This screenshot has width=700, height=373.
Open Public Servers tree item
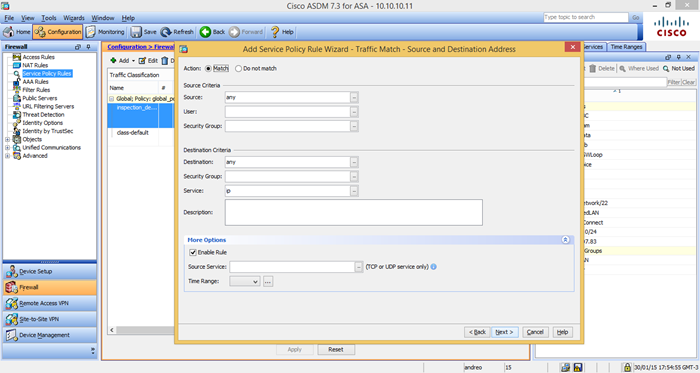click(40, 98)
